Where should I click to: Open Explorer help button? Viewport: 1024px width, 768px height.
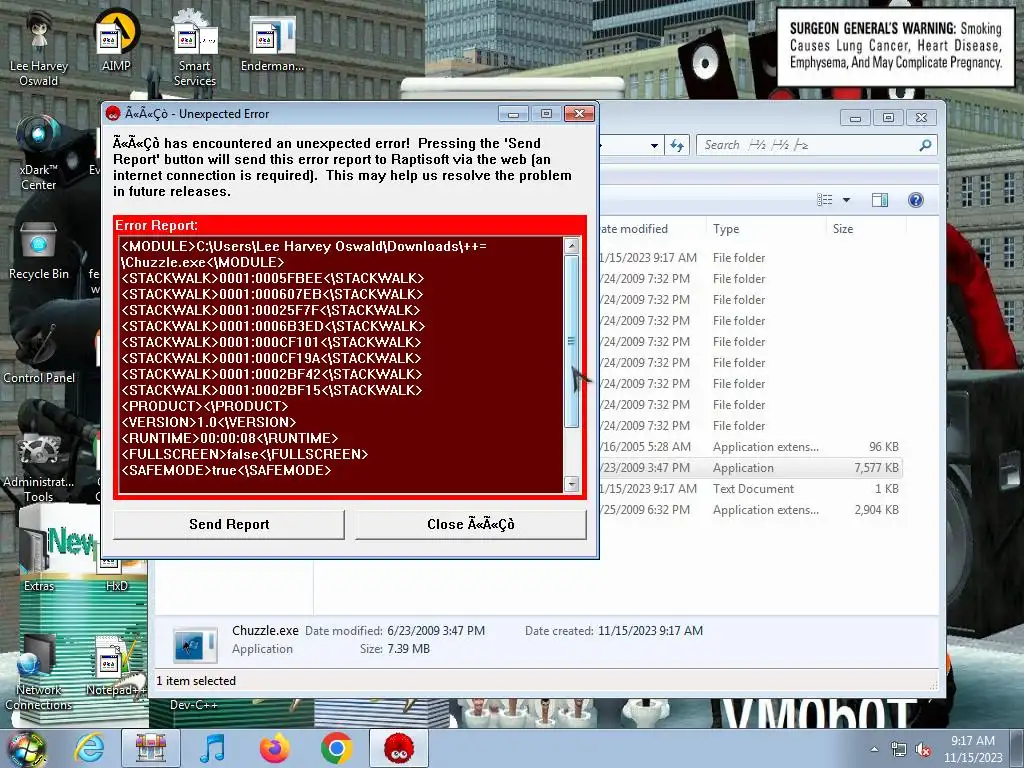pyautogui.click(x=916, y=200)
